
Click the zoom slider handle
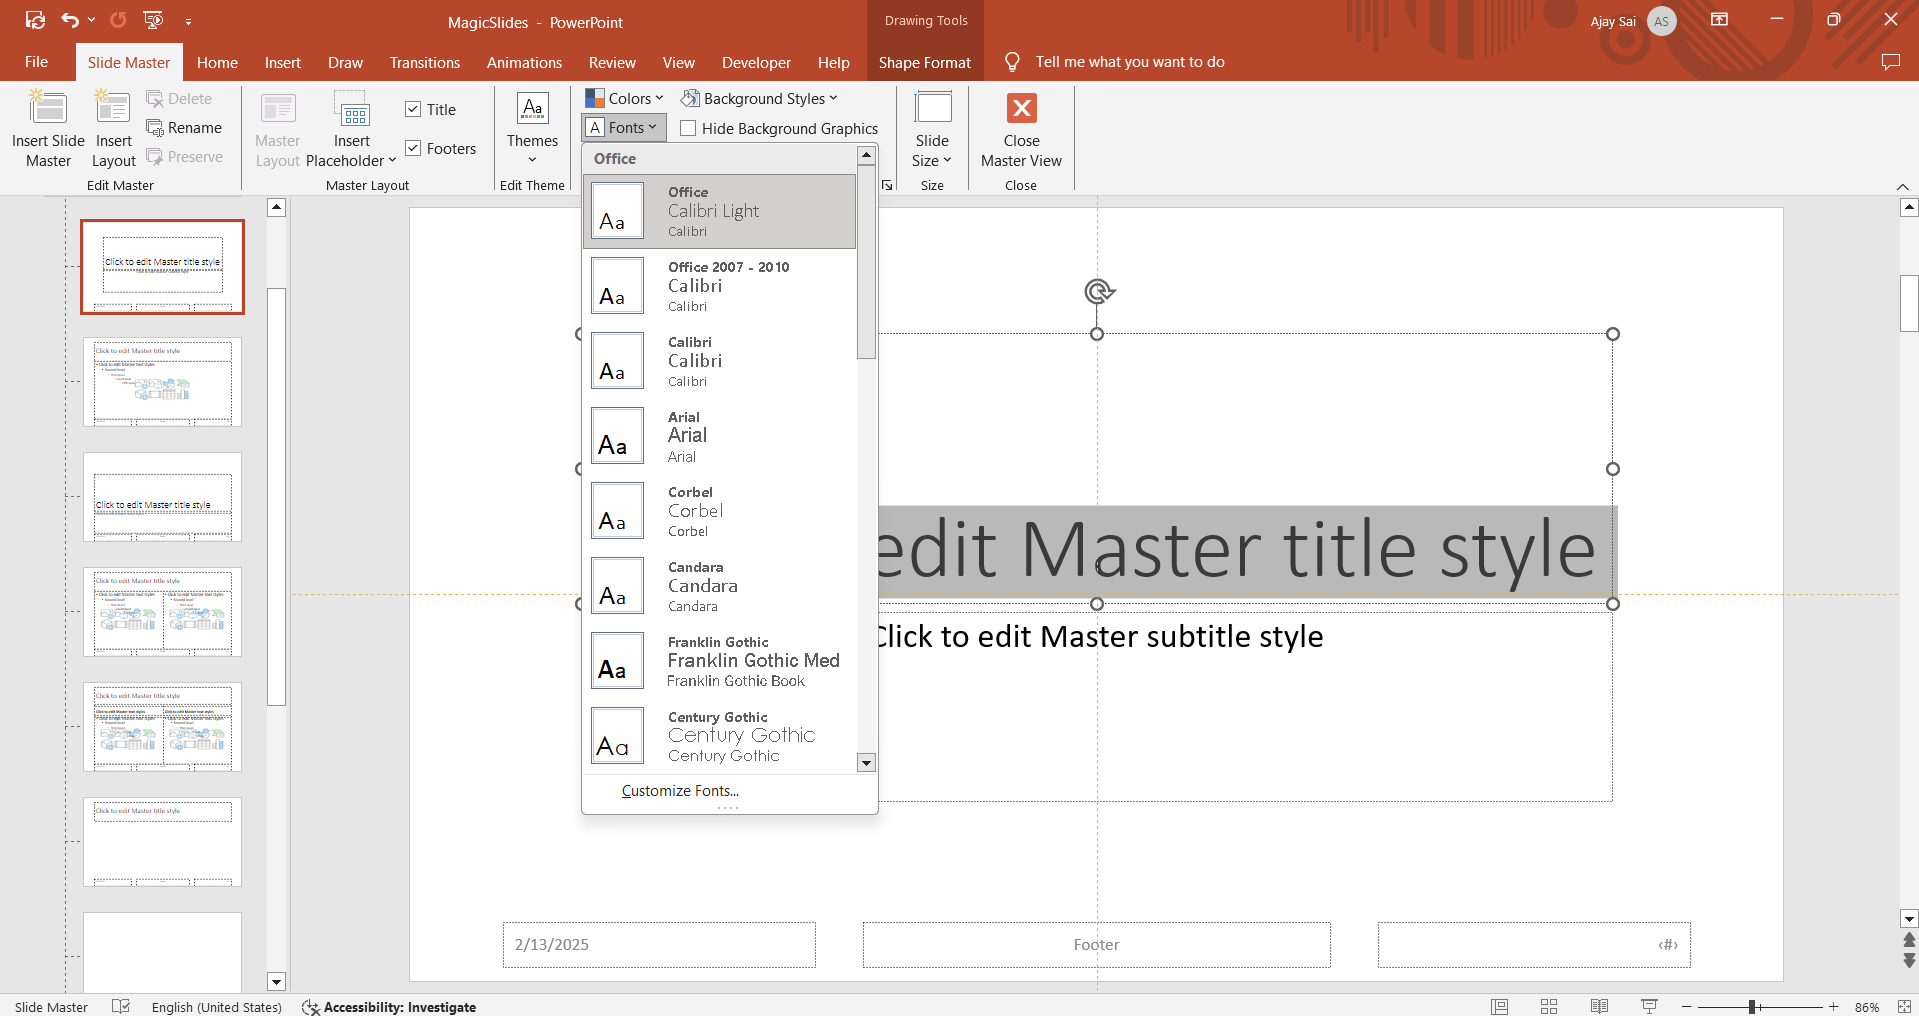pyautogui.click(x=1753, y=1007)
